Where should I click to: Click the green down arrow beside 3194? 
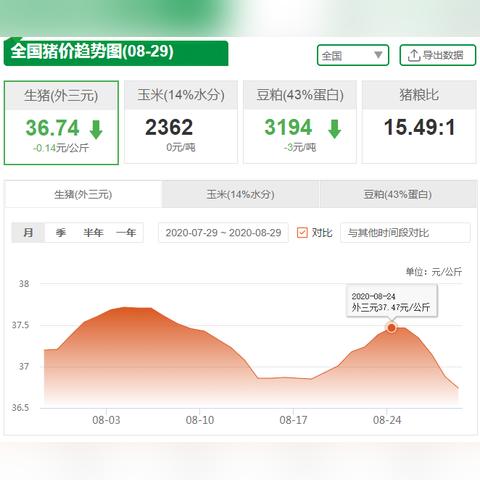coord(334,129)
